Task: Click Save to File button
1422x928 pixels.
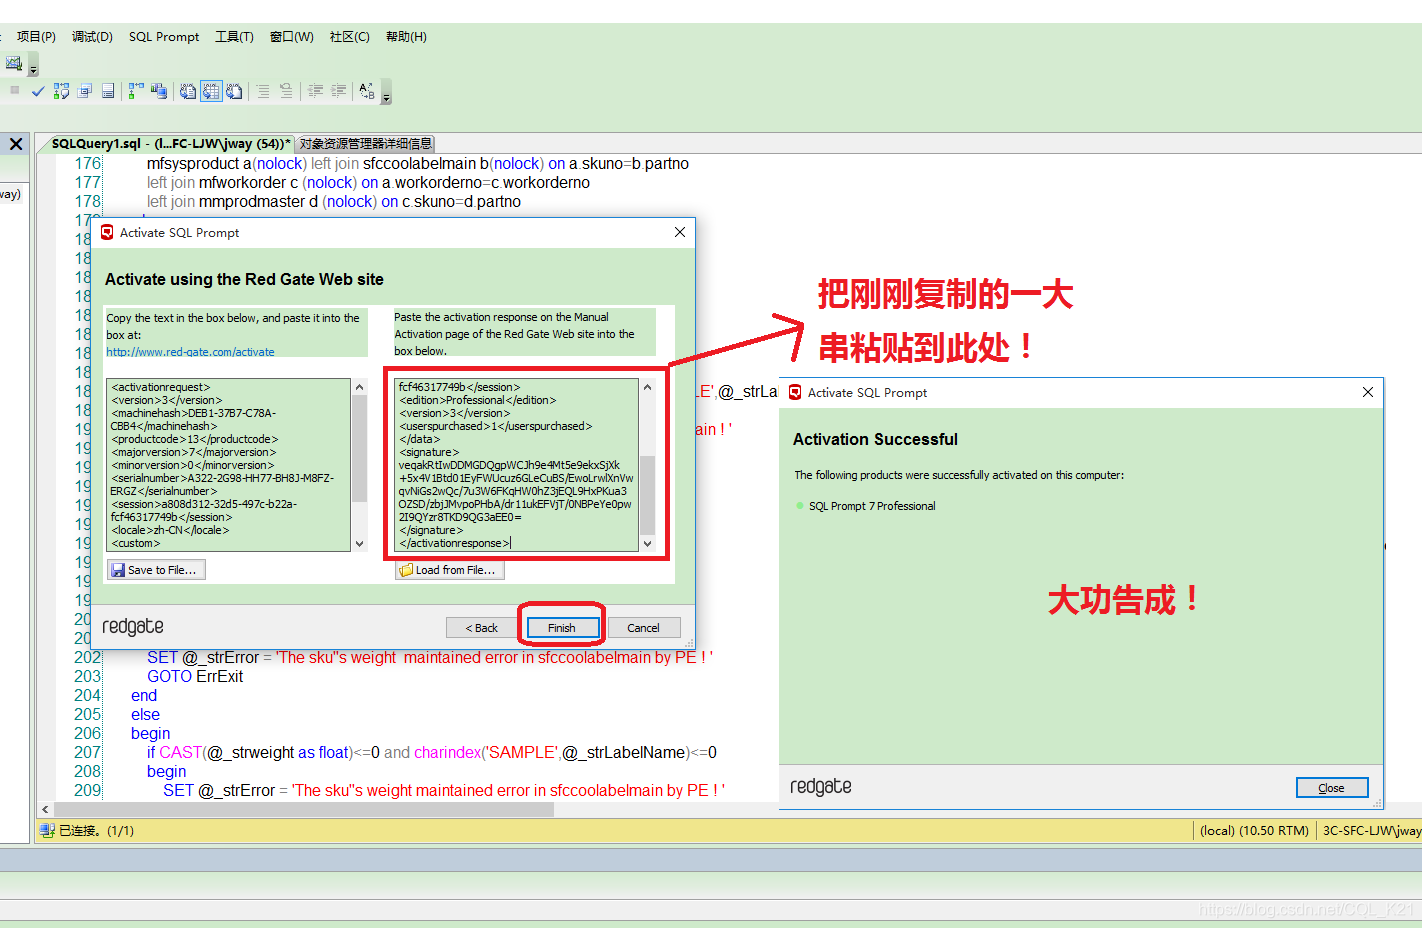Action: [x=156, y=570]
